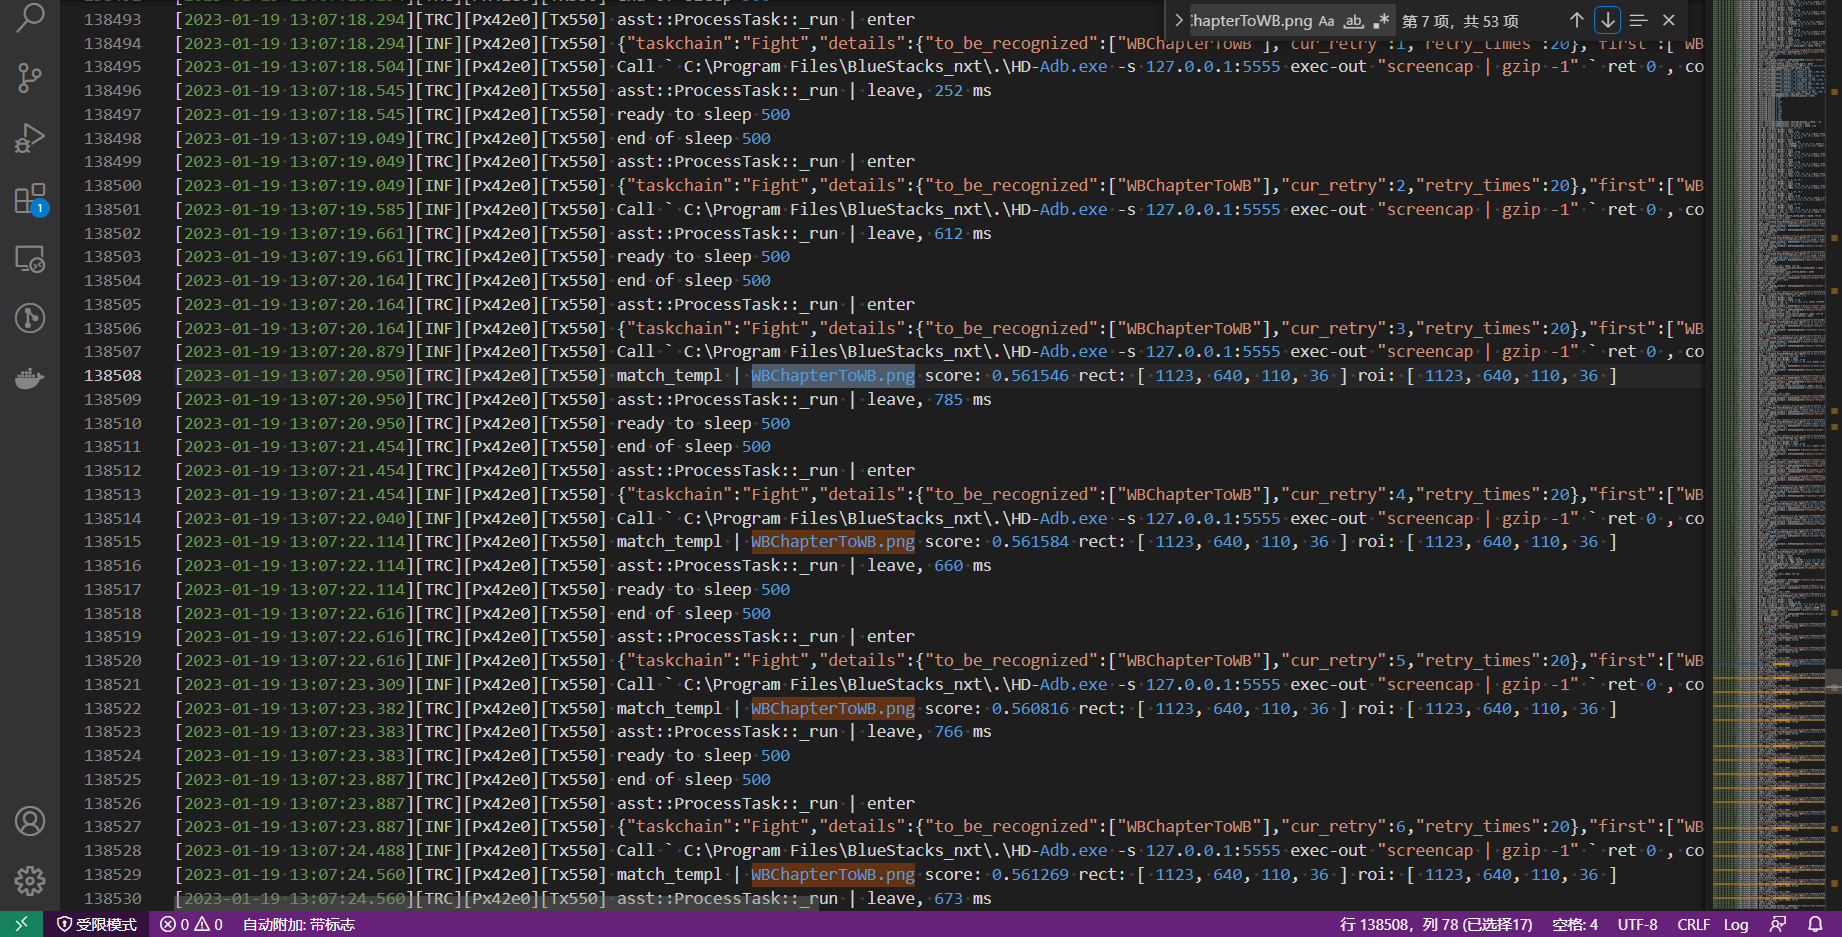Image resolution: width=1842 pixels, height=937 pixels.
Task: Open the Manage gear menu
Action: tap(30, 881)
